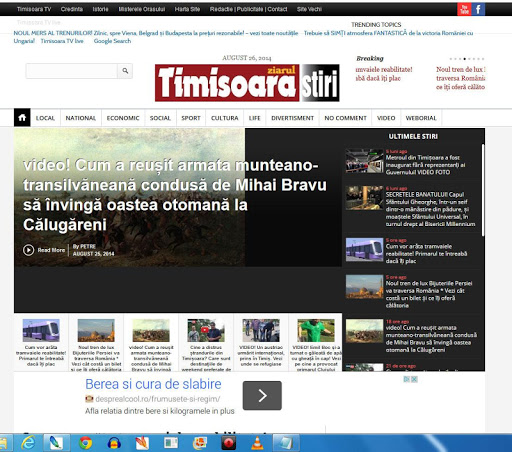Launch VLC media player from taskbar

[x=257, y=443]
